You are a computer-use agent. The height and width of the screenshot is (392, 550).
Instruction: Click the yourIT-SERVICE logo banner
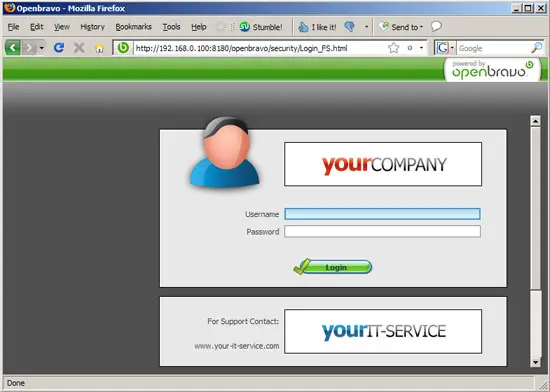[x=383, y=331]
